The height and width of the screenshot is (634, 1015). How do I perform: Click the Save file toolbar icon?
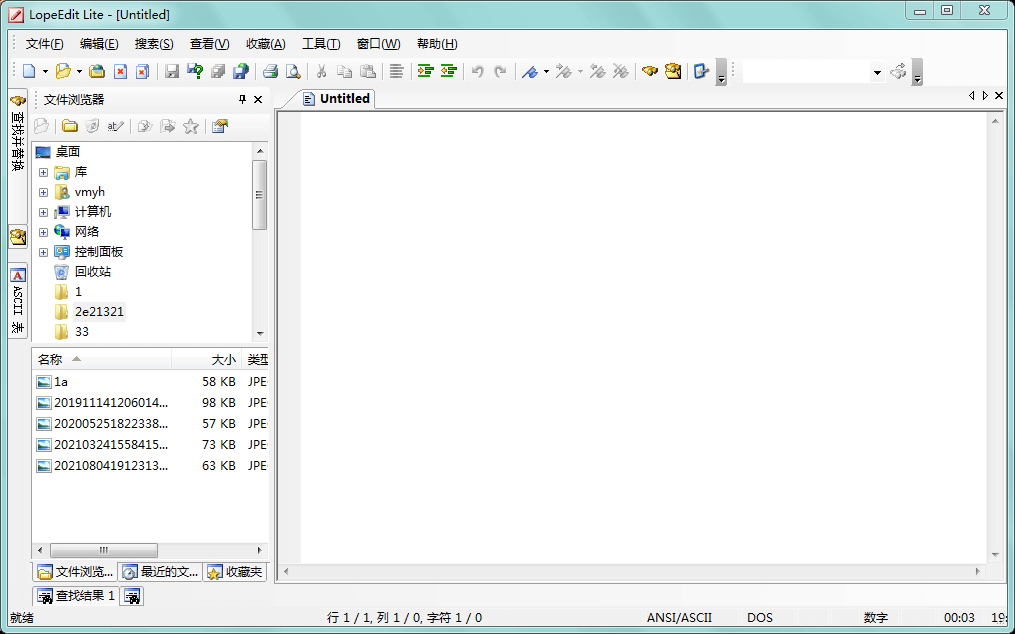coord(172,72)
